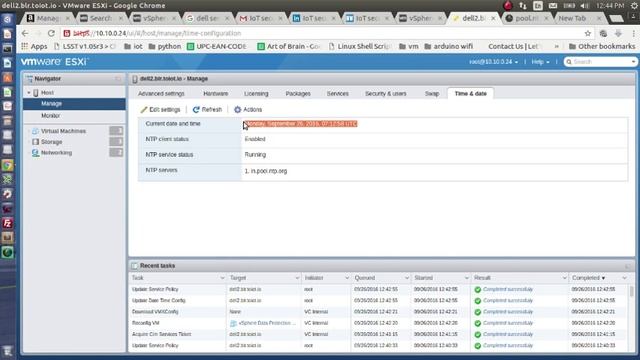Bookmark this page with the star
Screen dimensions: 640x360
[588, 33]
